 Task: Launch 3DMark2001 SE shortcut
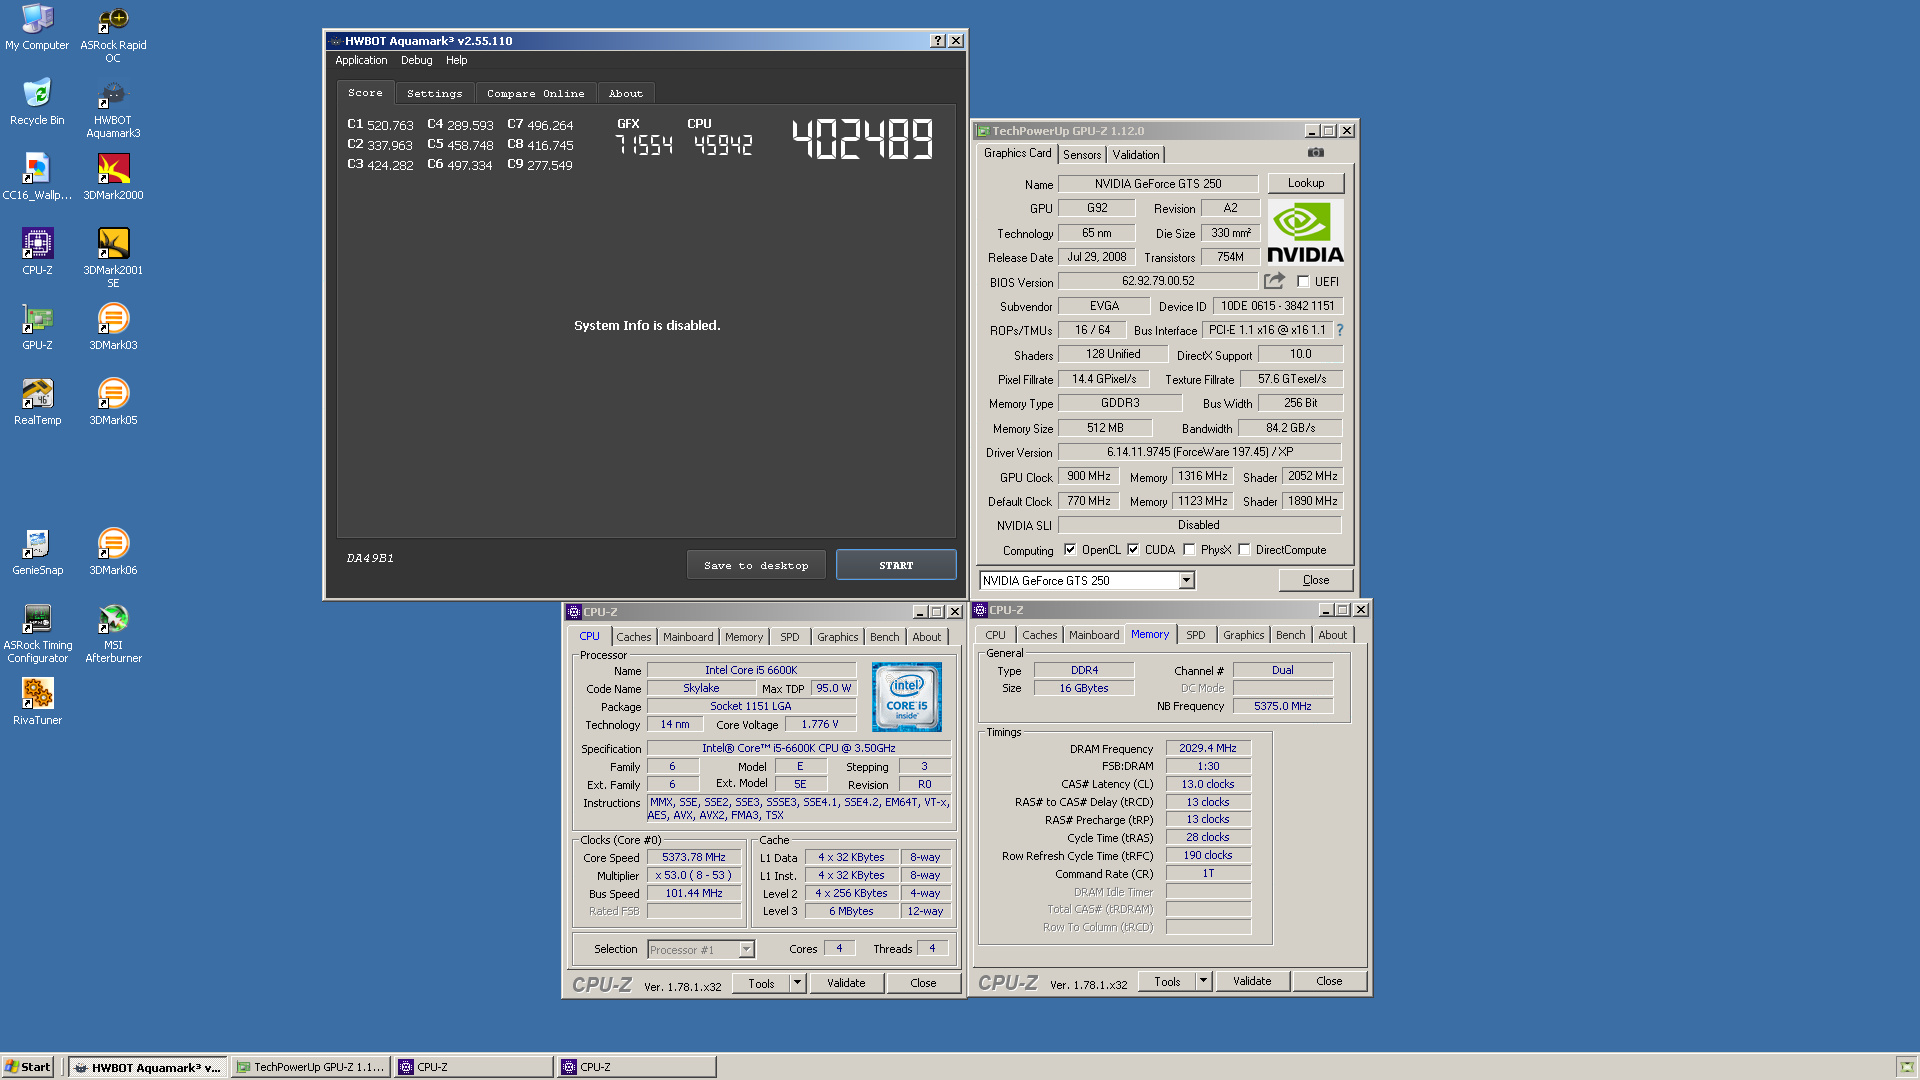[x=113, y=259]
